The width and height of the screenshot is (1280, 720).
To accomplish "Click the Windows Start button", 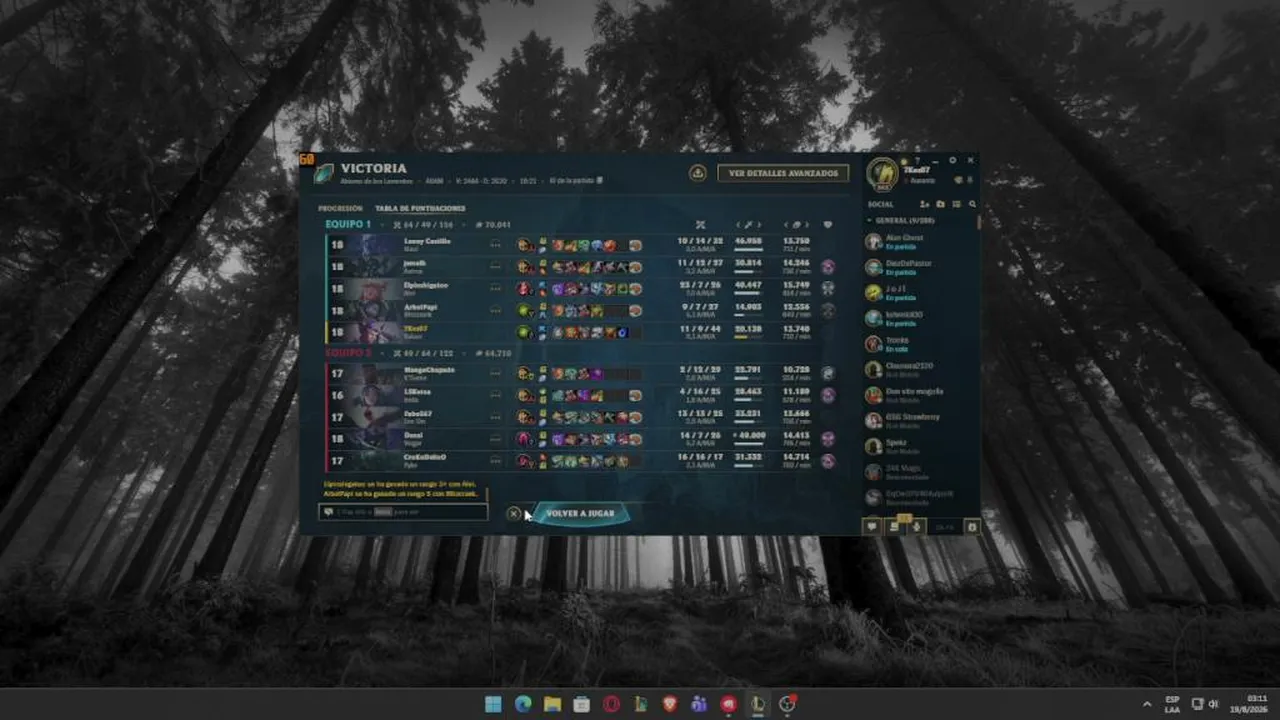I will 493,704.
